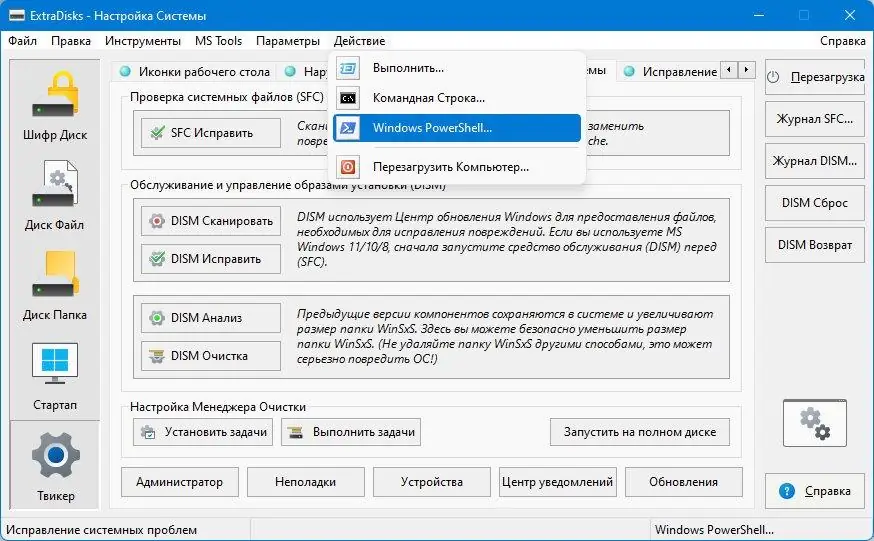Viewport: 874px width, 541px height.
Task: Click the Установить задачи button
Action: tap(203, 432)
